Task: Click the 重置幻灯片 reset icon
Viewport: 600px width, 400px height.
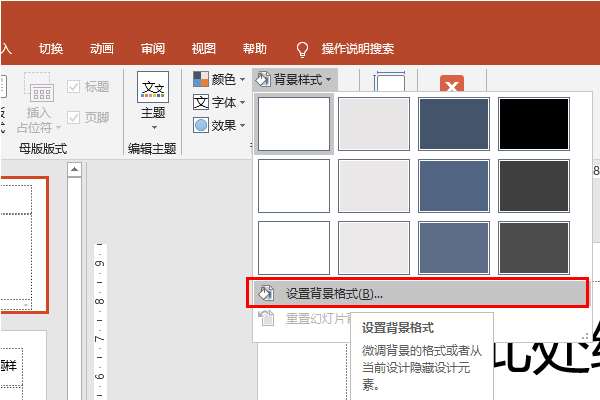Action: point(266,318)
